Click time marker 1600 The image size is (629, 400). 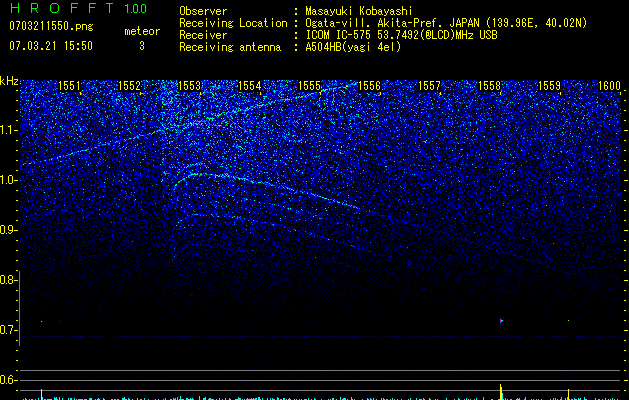click(x=609, y=86)
